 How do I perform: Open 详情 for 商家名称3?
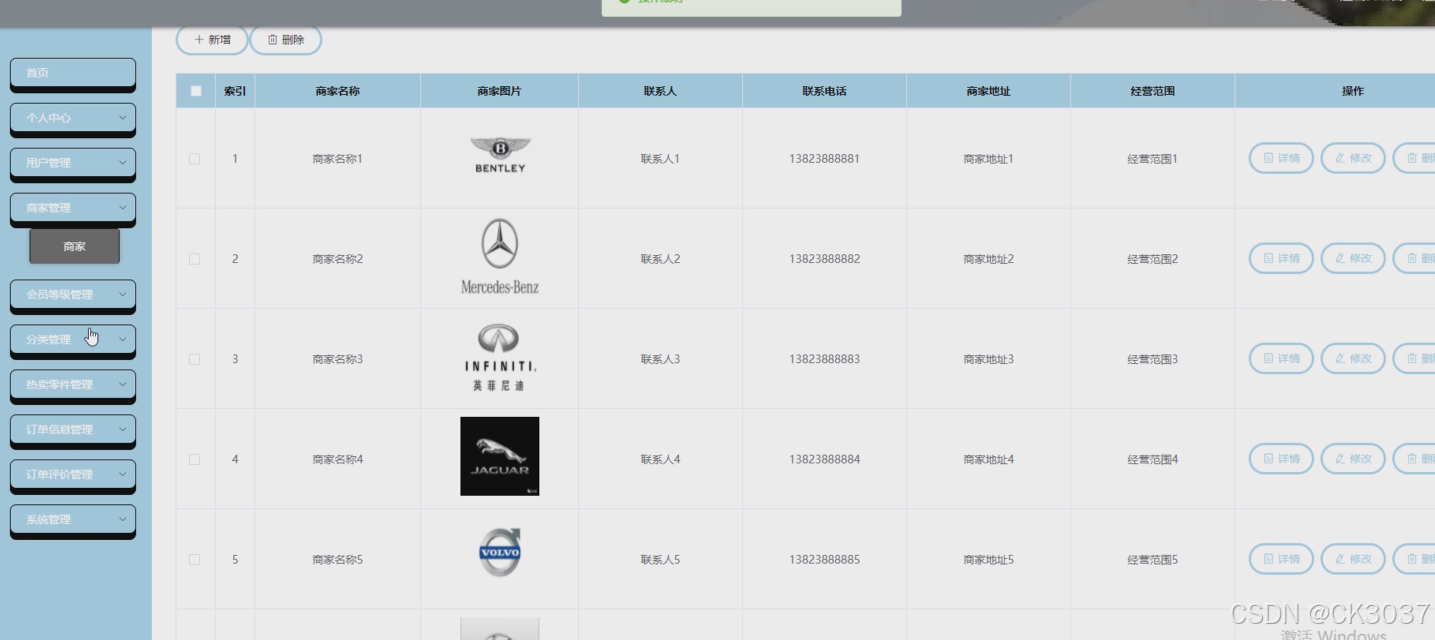pos(1281,358)
